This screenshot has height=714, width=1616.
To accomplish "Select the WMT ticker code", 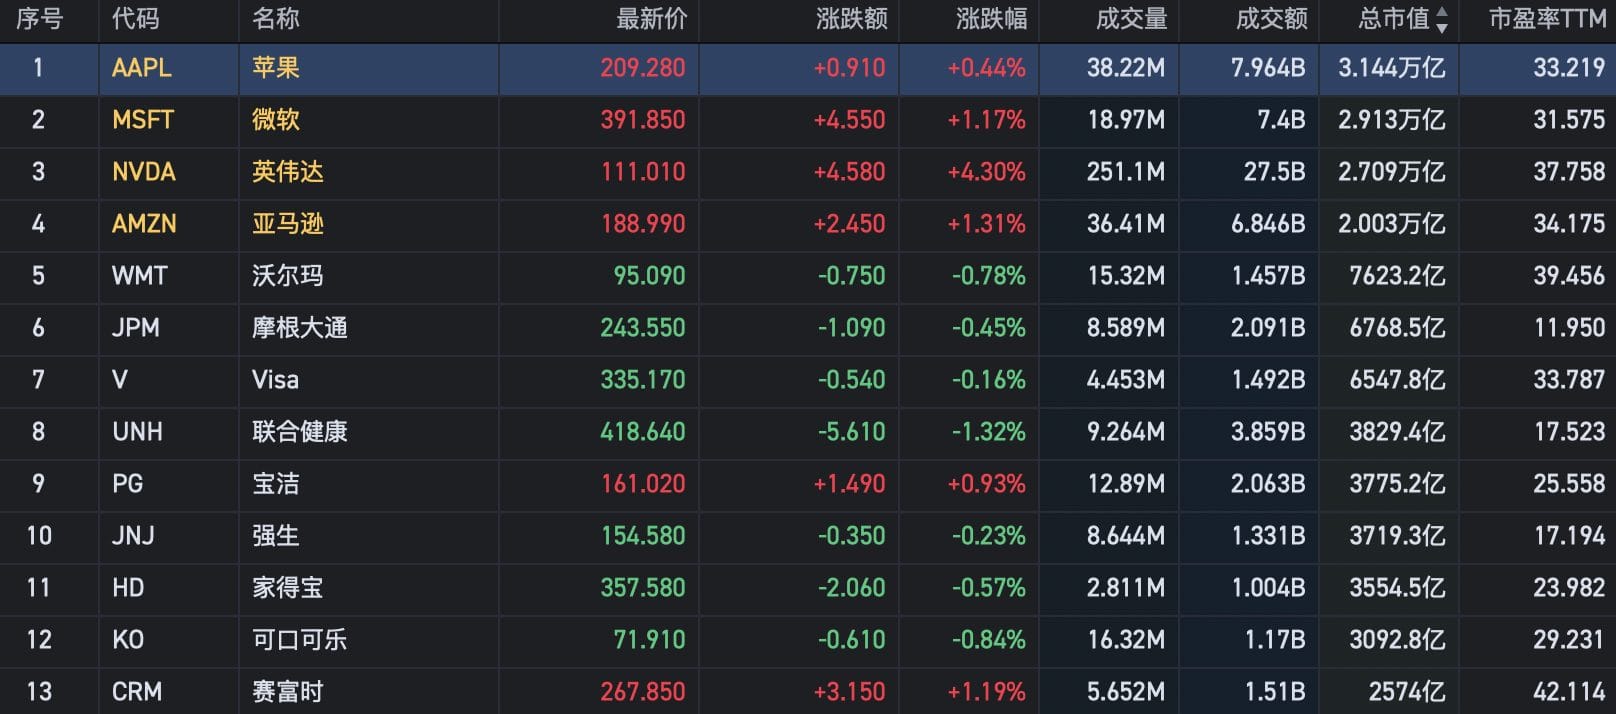I will tap(140, 276).
